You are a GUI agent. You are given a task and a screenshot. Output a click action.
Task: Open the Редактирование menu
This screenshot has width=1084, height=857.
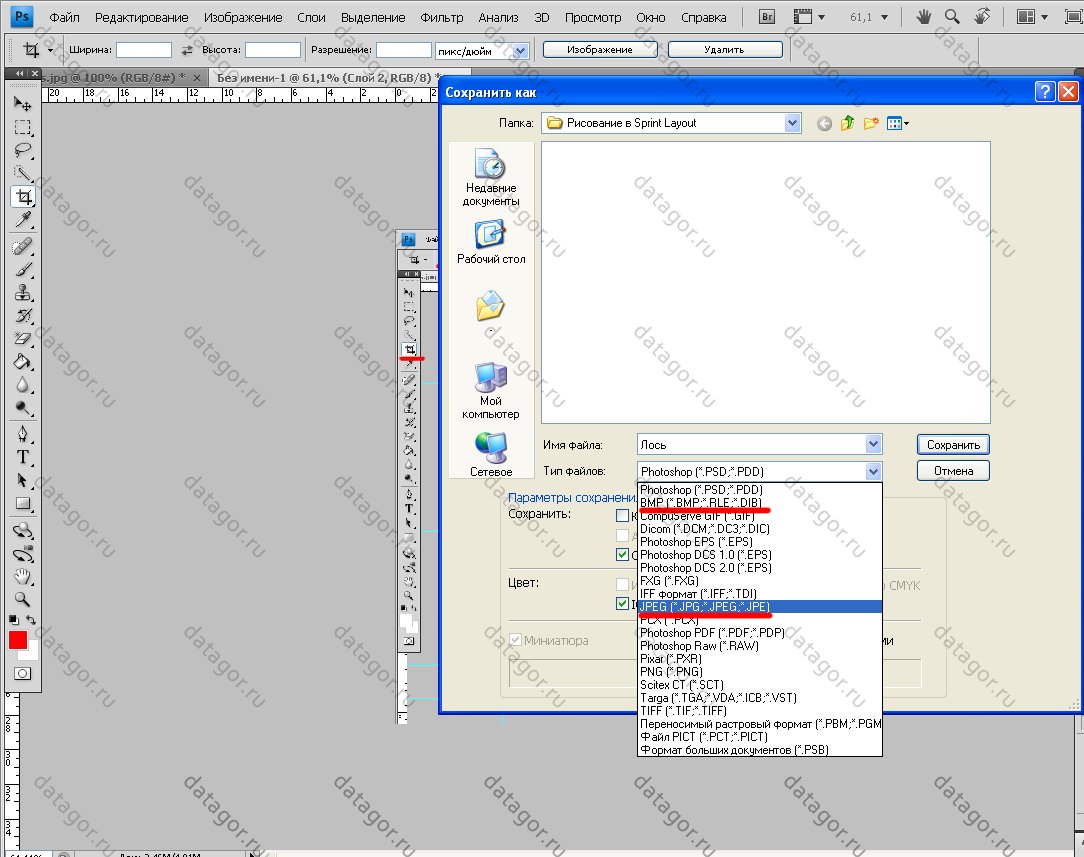pos(142,17)
